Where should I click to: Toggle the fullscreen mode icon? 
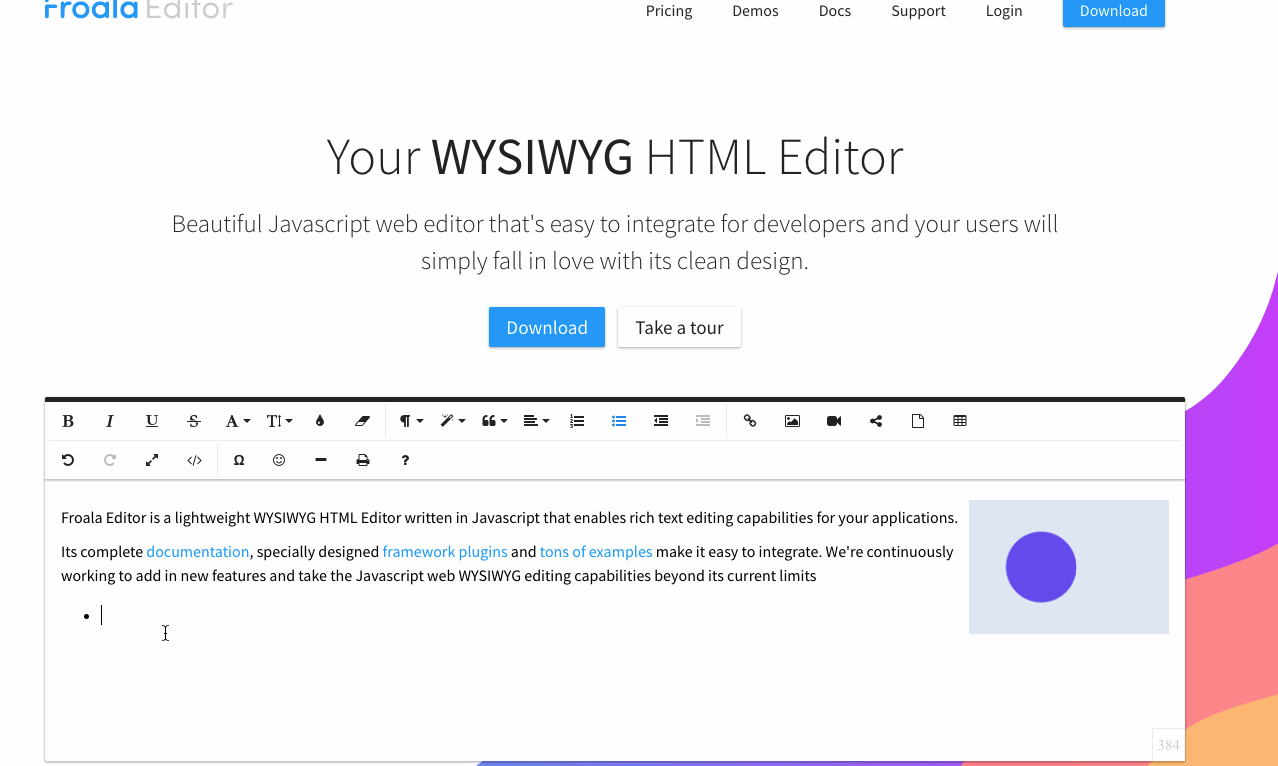(x=152, y=460)
